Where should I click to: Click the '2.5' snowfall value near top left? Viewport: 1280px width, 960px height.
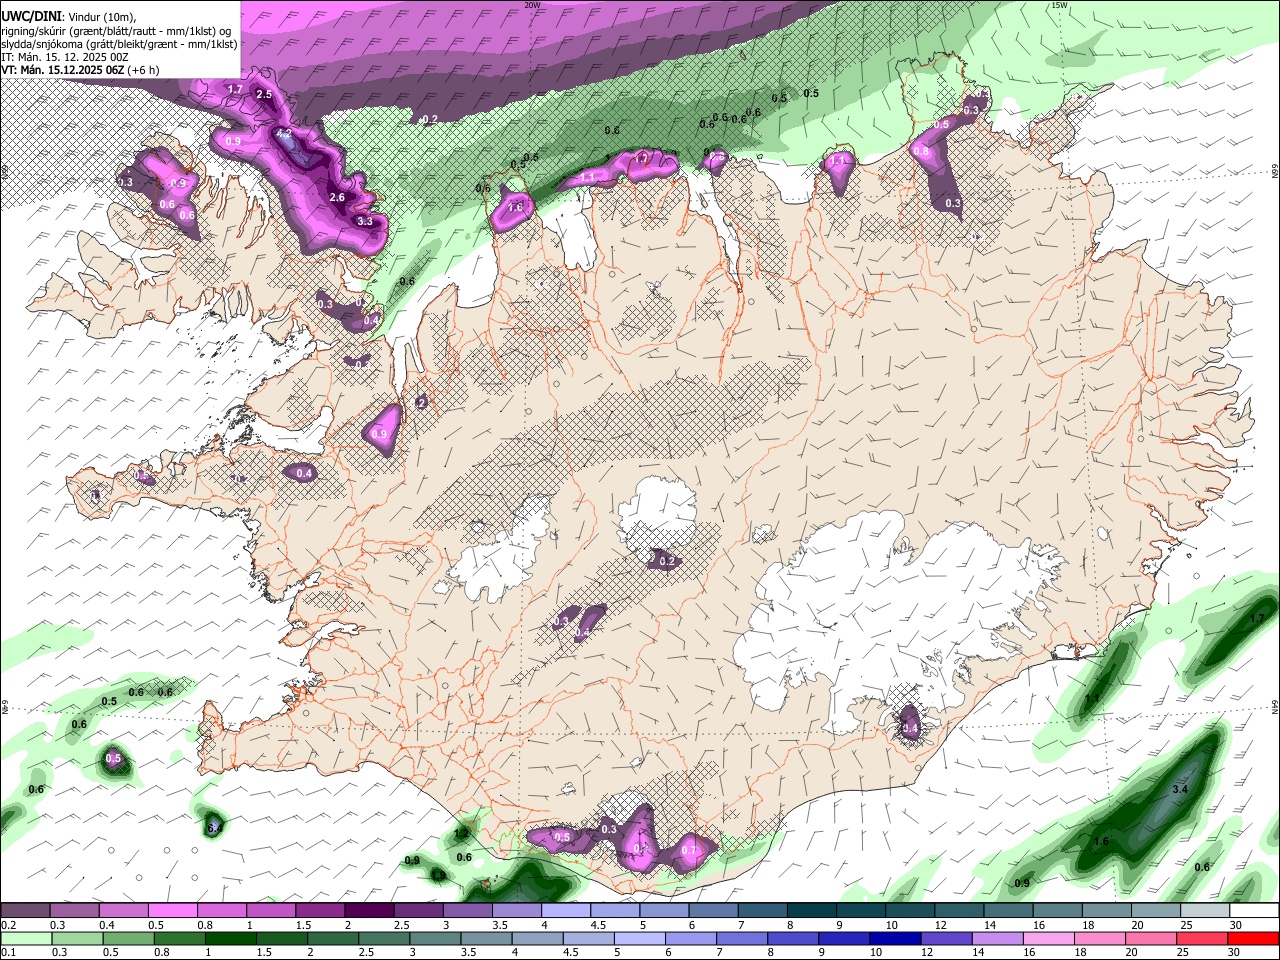[x=264, y=94]
